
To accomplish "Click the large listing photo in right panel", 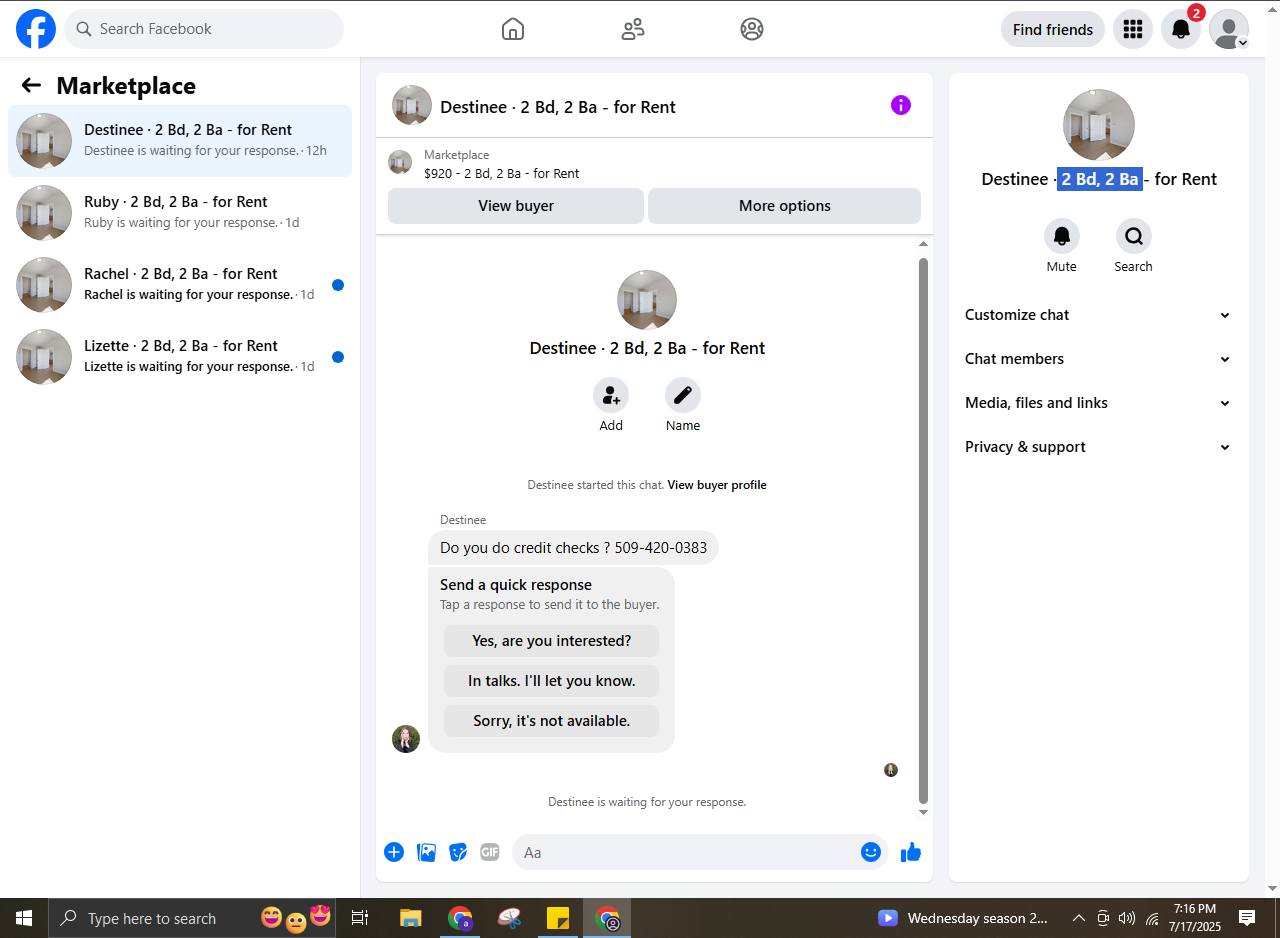I will [x=1099, y=125].
